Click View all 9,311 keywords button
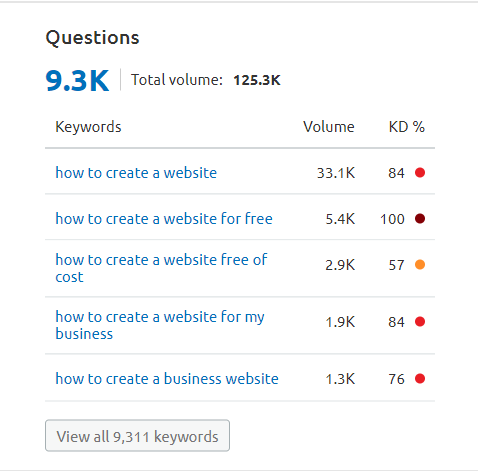The height and width of the screenshot is (471, 478). (137, 436)
